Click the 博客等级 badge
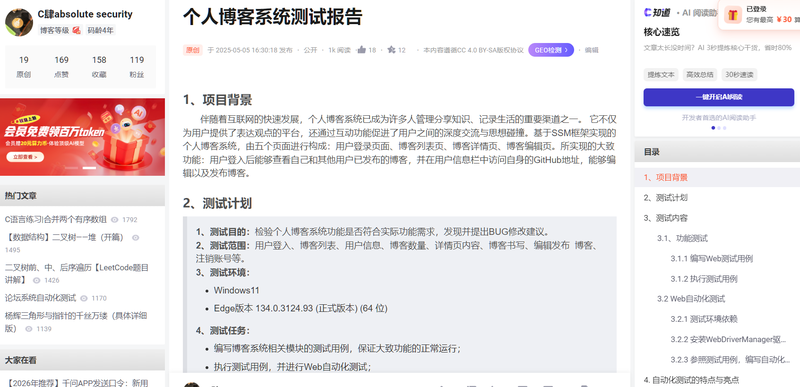Screen dimensions: 800x387 [60, 30]
